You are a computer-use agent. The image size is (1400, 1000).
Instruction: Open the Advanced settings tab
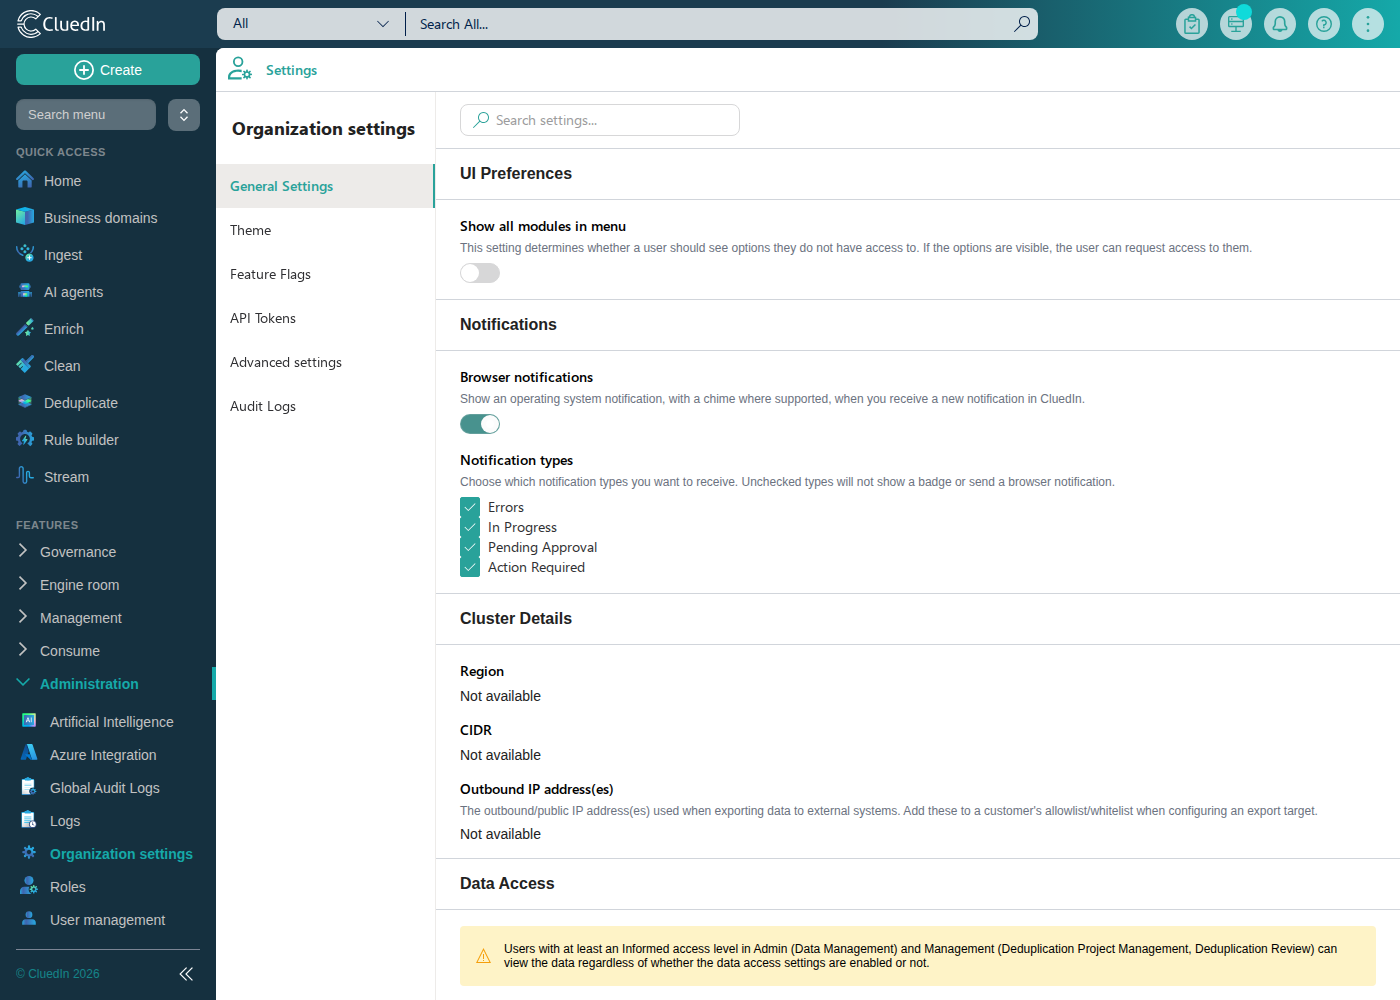pyautogui.click(x=325, y=362)
